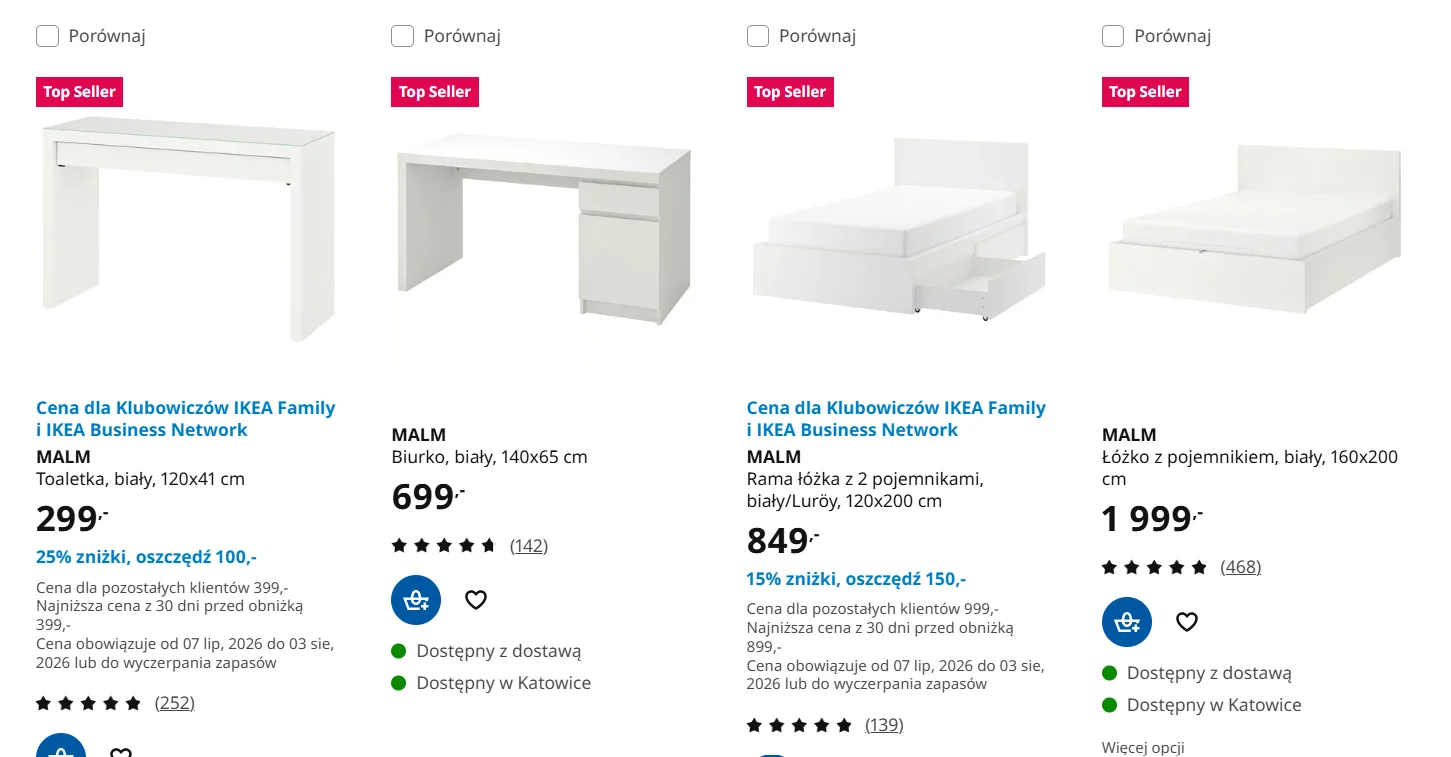View 468 reviews of storage bed

(x=1241, y=567)
